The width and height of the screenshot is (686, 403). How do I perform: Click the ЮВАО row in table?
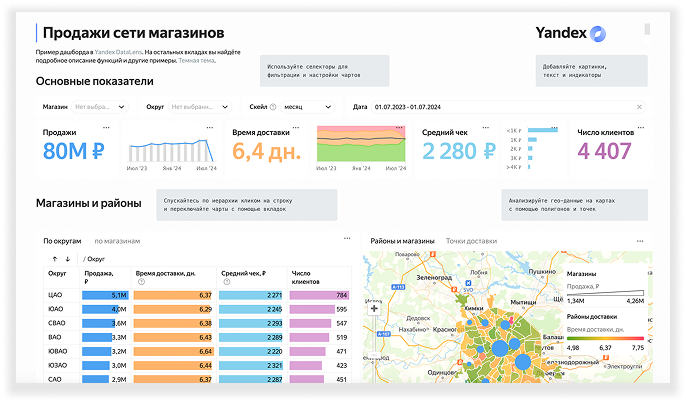click(197, 351)
